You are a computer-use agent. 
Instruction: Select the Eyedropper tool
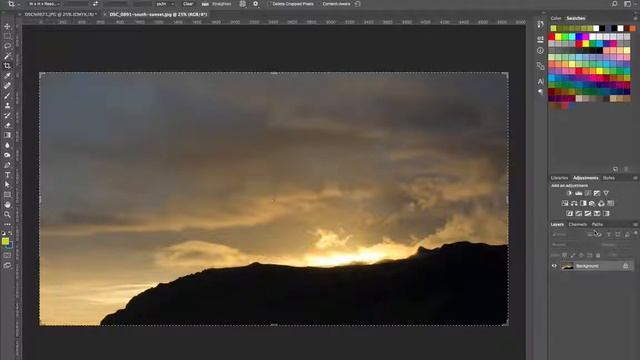tap(7, 76)
